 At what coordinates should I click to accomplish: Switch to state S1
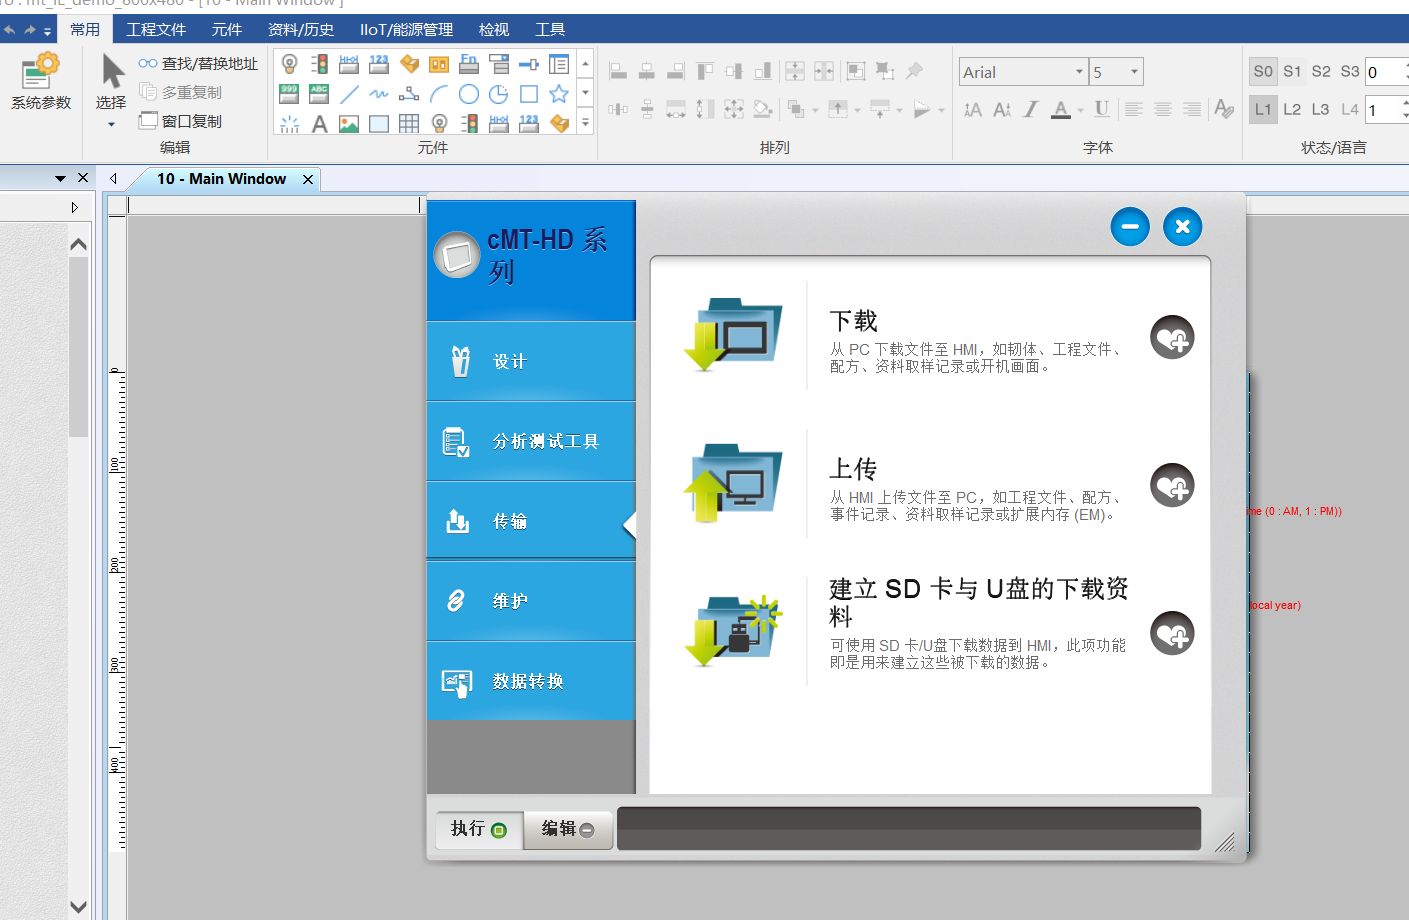click(x=1292, y=72)
